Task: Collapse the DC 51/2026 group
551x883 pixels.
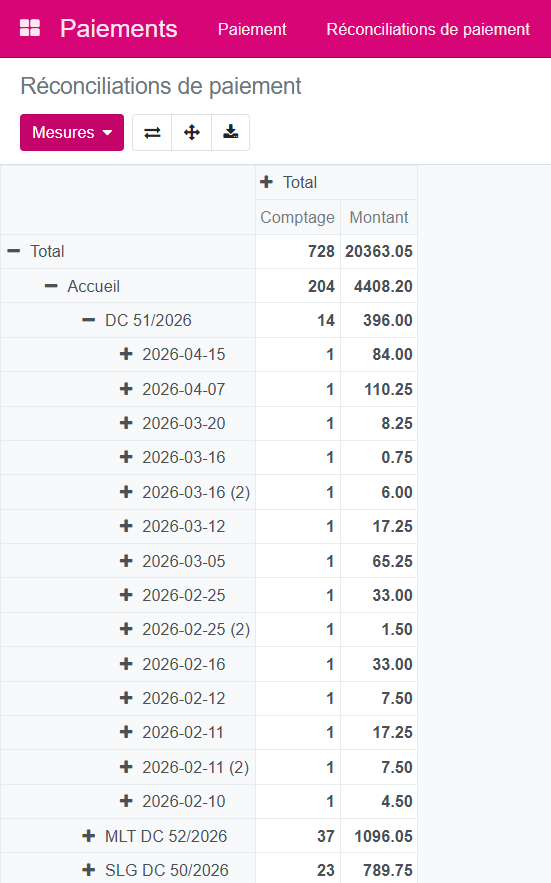Action: point(88,320)
